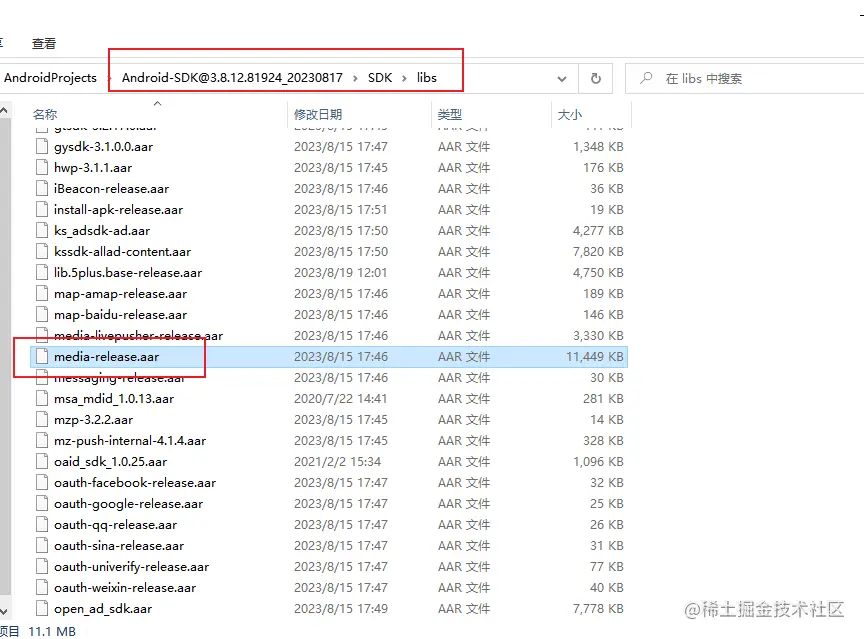Select file name map-baidu-release.aar

[120, 315]
